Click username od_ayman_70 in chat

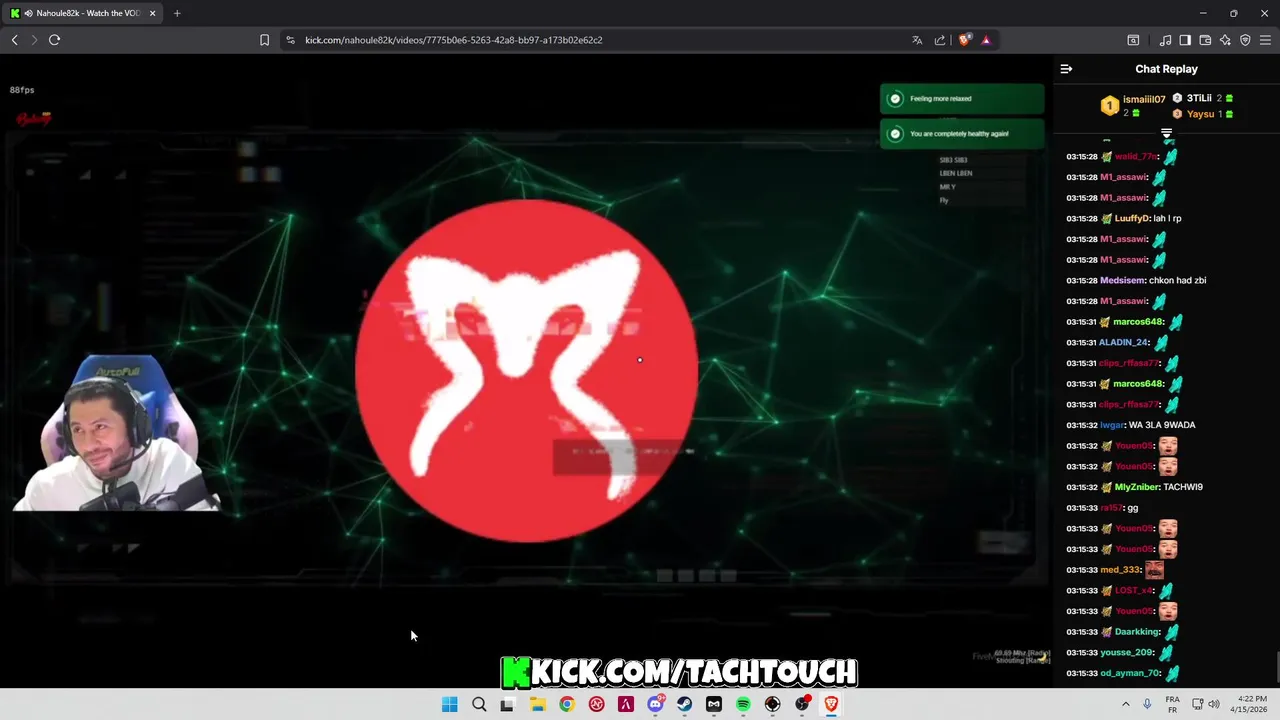point(1131,673)
